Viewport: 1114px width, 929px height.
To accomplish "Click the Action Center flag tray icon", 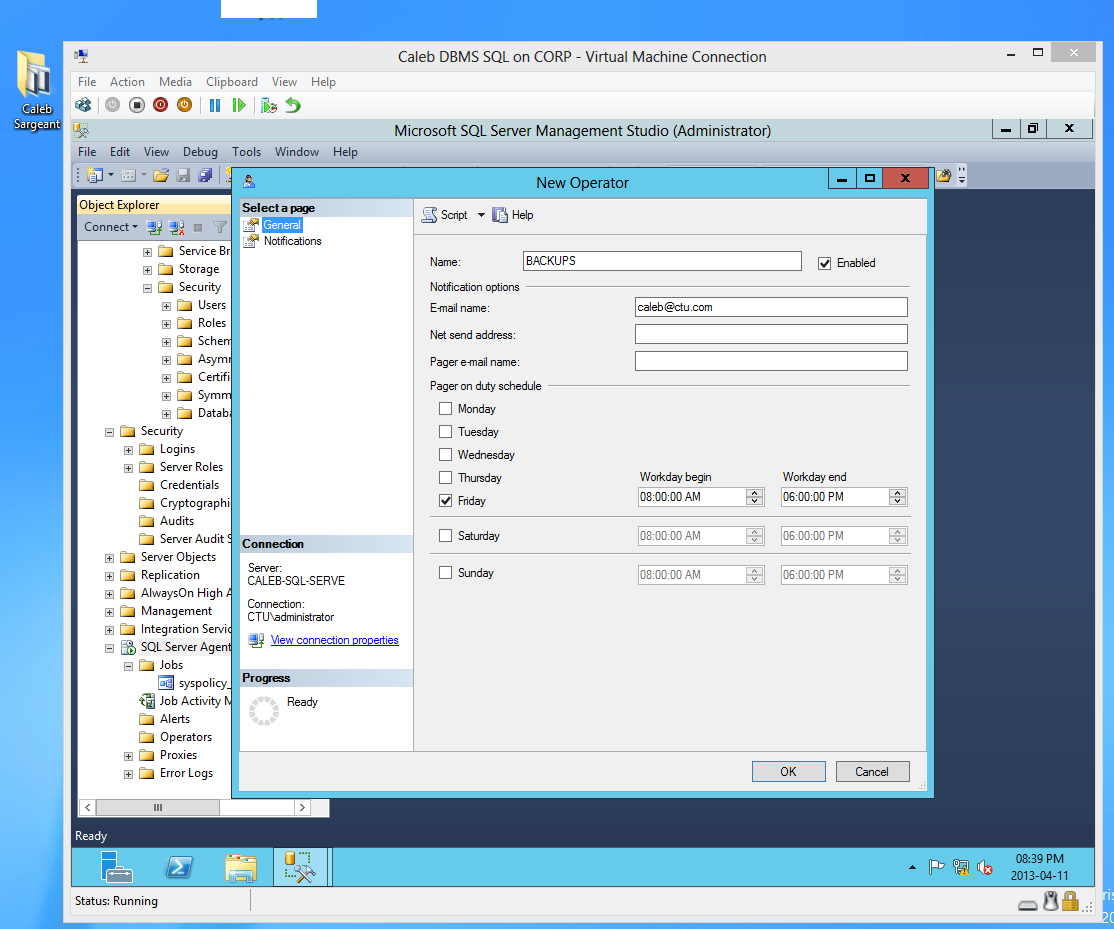I will [x=936, y=866].
